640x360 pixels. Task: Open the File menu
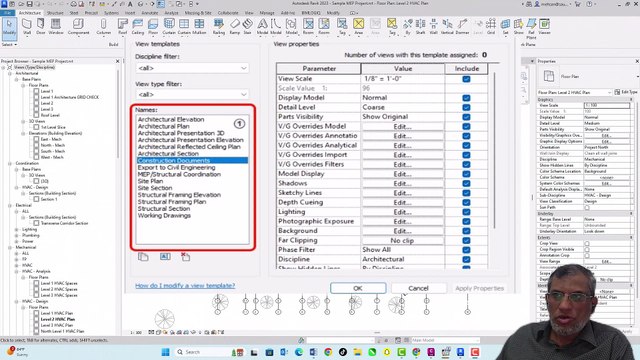7,13
